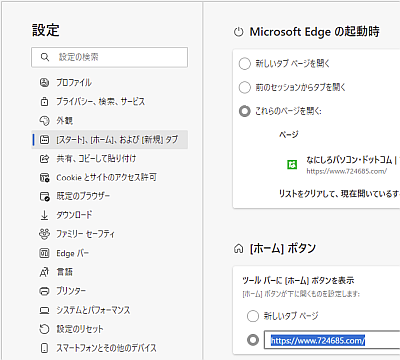Click the 設定の検索 search field
The width and height of the screenshot is (400, 360).
pyautogui.click(x=110, y=57)
